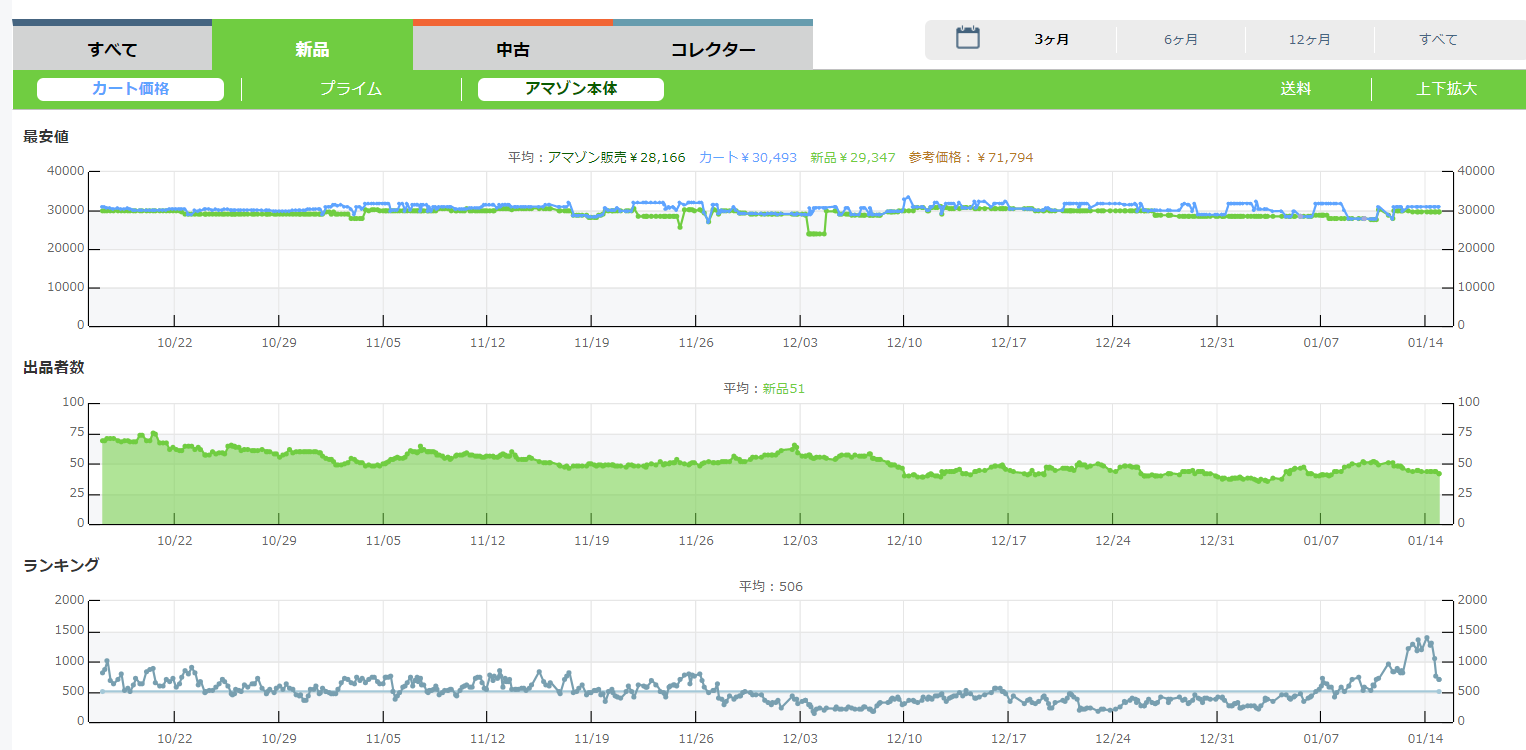Select the 12ヶ月 time range
The image size is (1526, 750).
pos(1309,40)
